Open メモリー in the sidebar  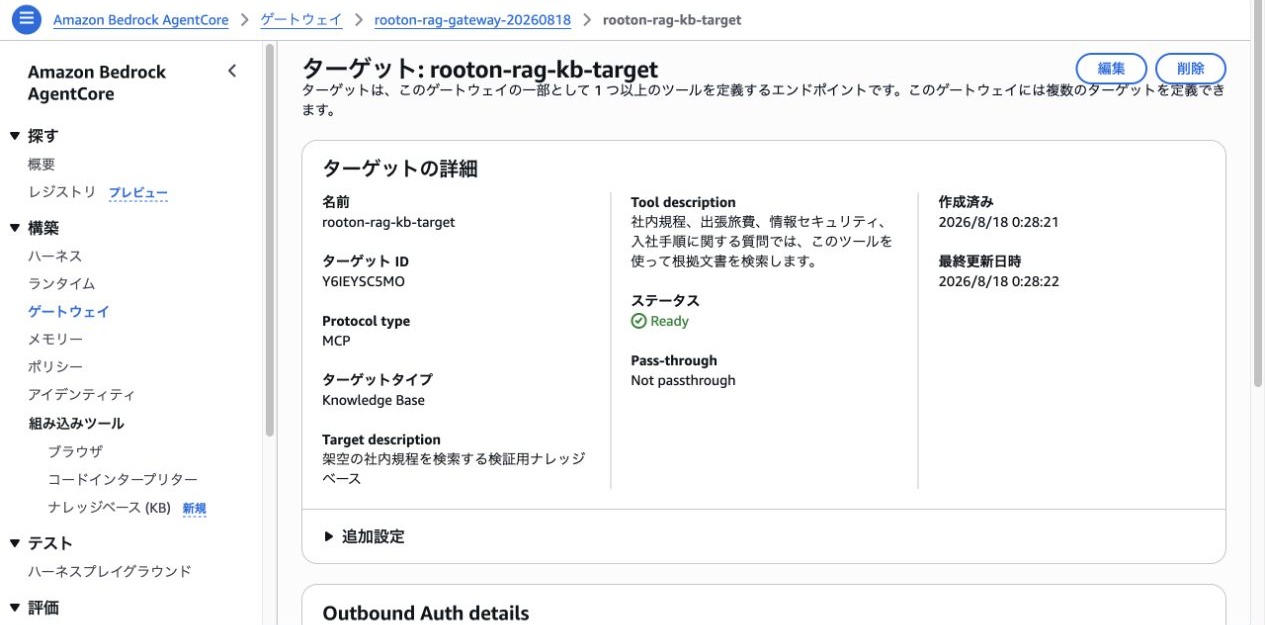[x=55, y=340]
